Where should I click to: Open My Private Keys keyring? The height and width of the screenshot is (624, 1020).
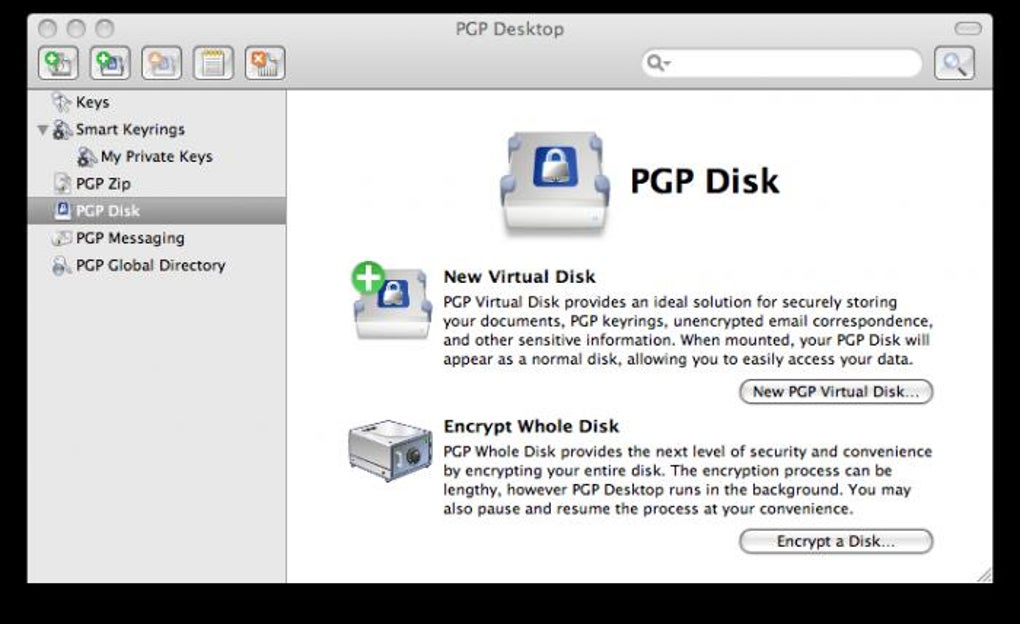tap(156, 157)
